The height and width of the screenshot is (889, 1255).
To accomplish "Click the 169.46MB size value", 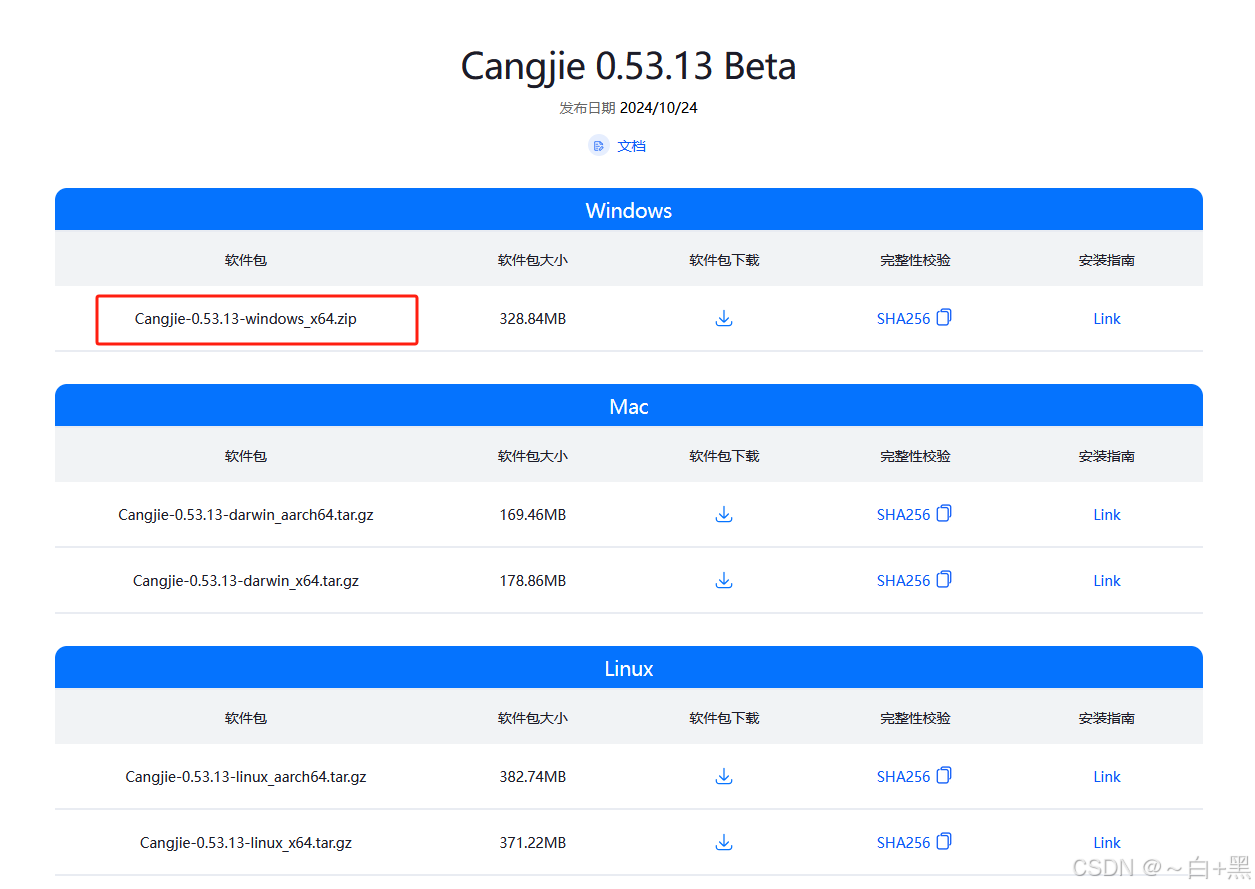I will click(x=533, y=515).
